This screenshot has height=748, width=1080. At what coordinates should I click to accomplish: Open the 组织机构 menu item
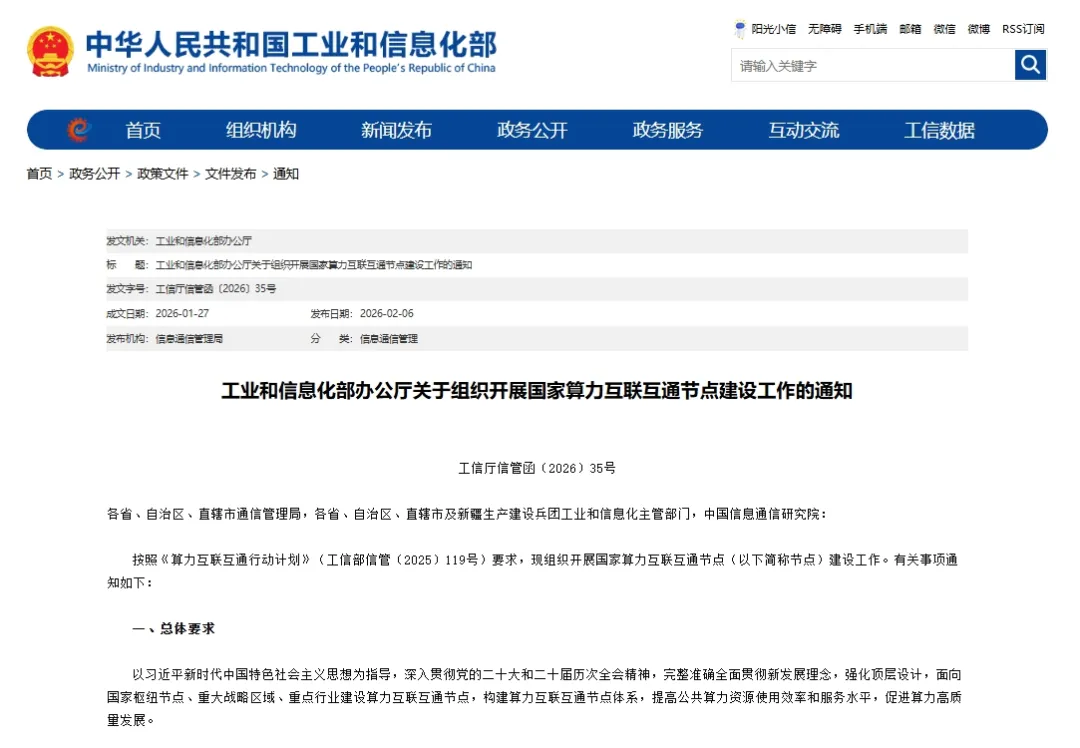point(261,131)
